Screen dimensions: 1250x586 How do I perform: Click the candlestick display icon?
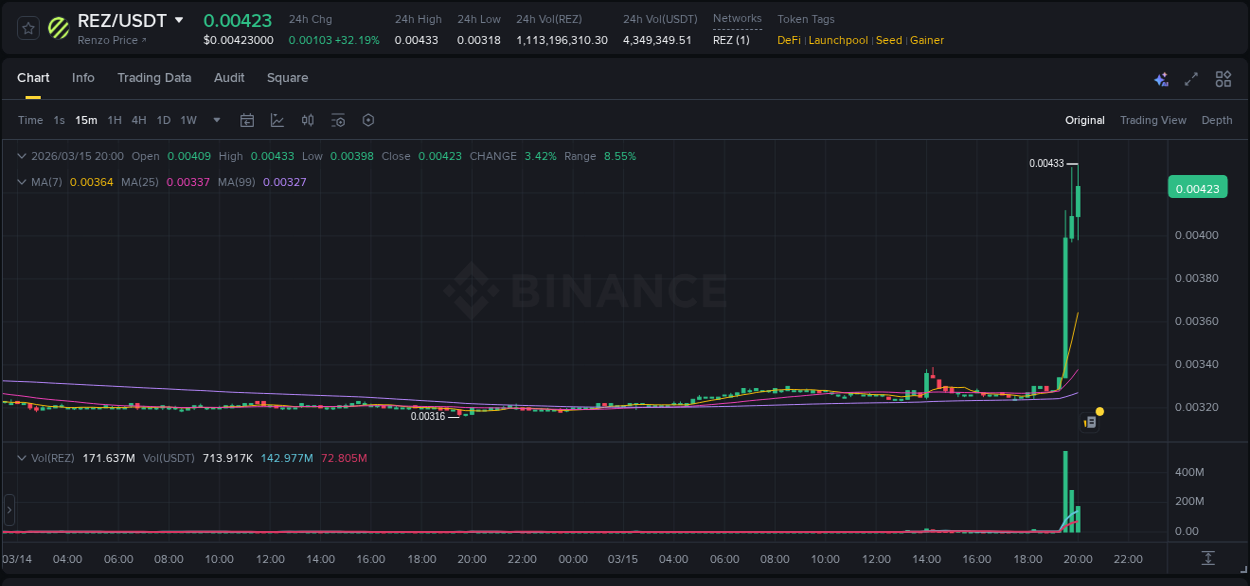308,120
